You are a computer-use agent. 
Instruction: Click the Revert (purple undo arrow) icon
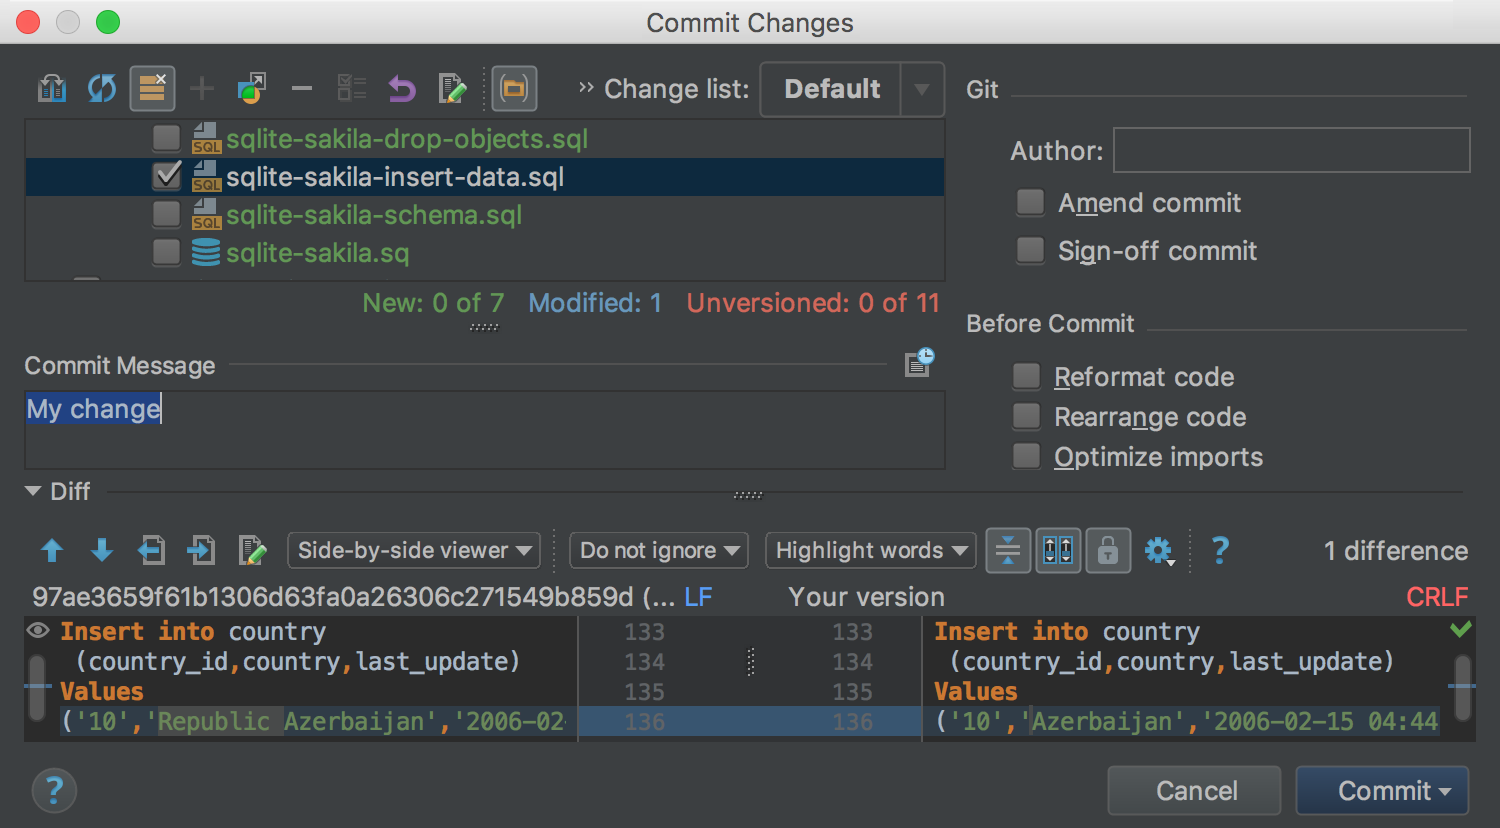401,89
